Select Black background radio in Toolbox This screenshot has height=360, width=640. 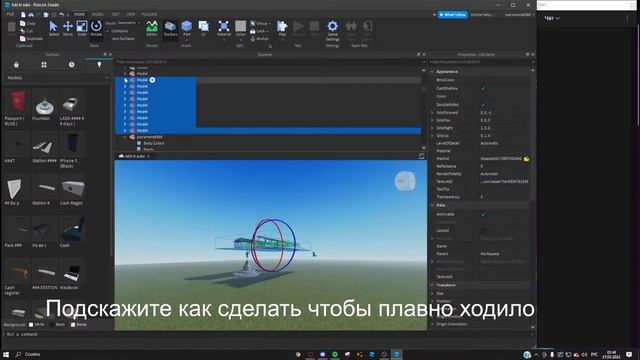[52, 325]
